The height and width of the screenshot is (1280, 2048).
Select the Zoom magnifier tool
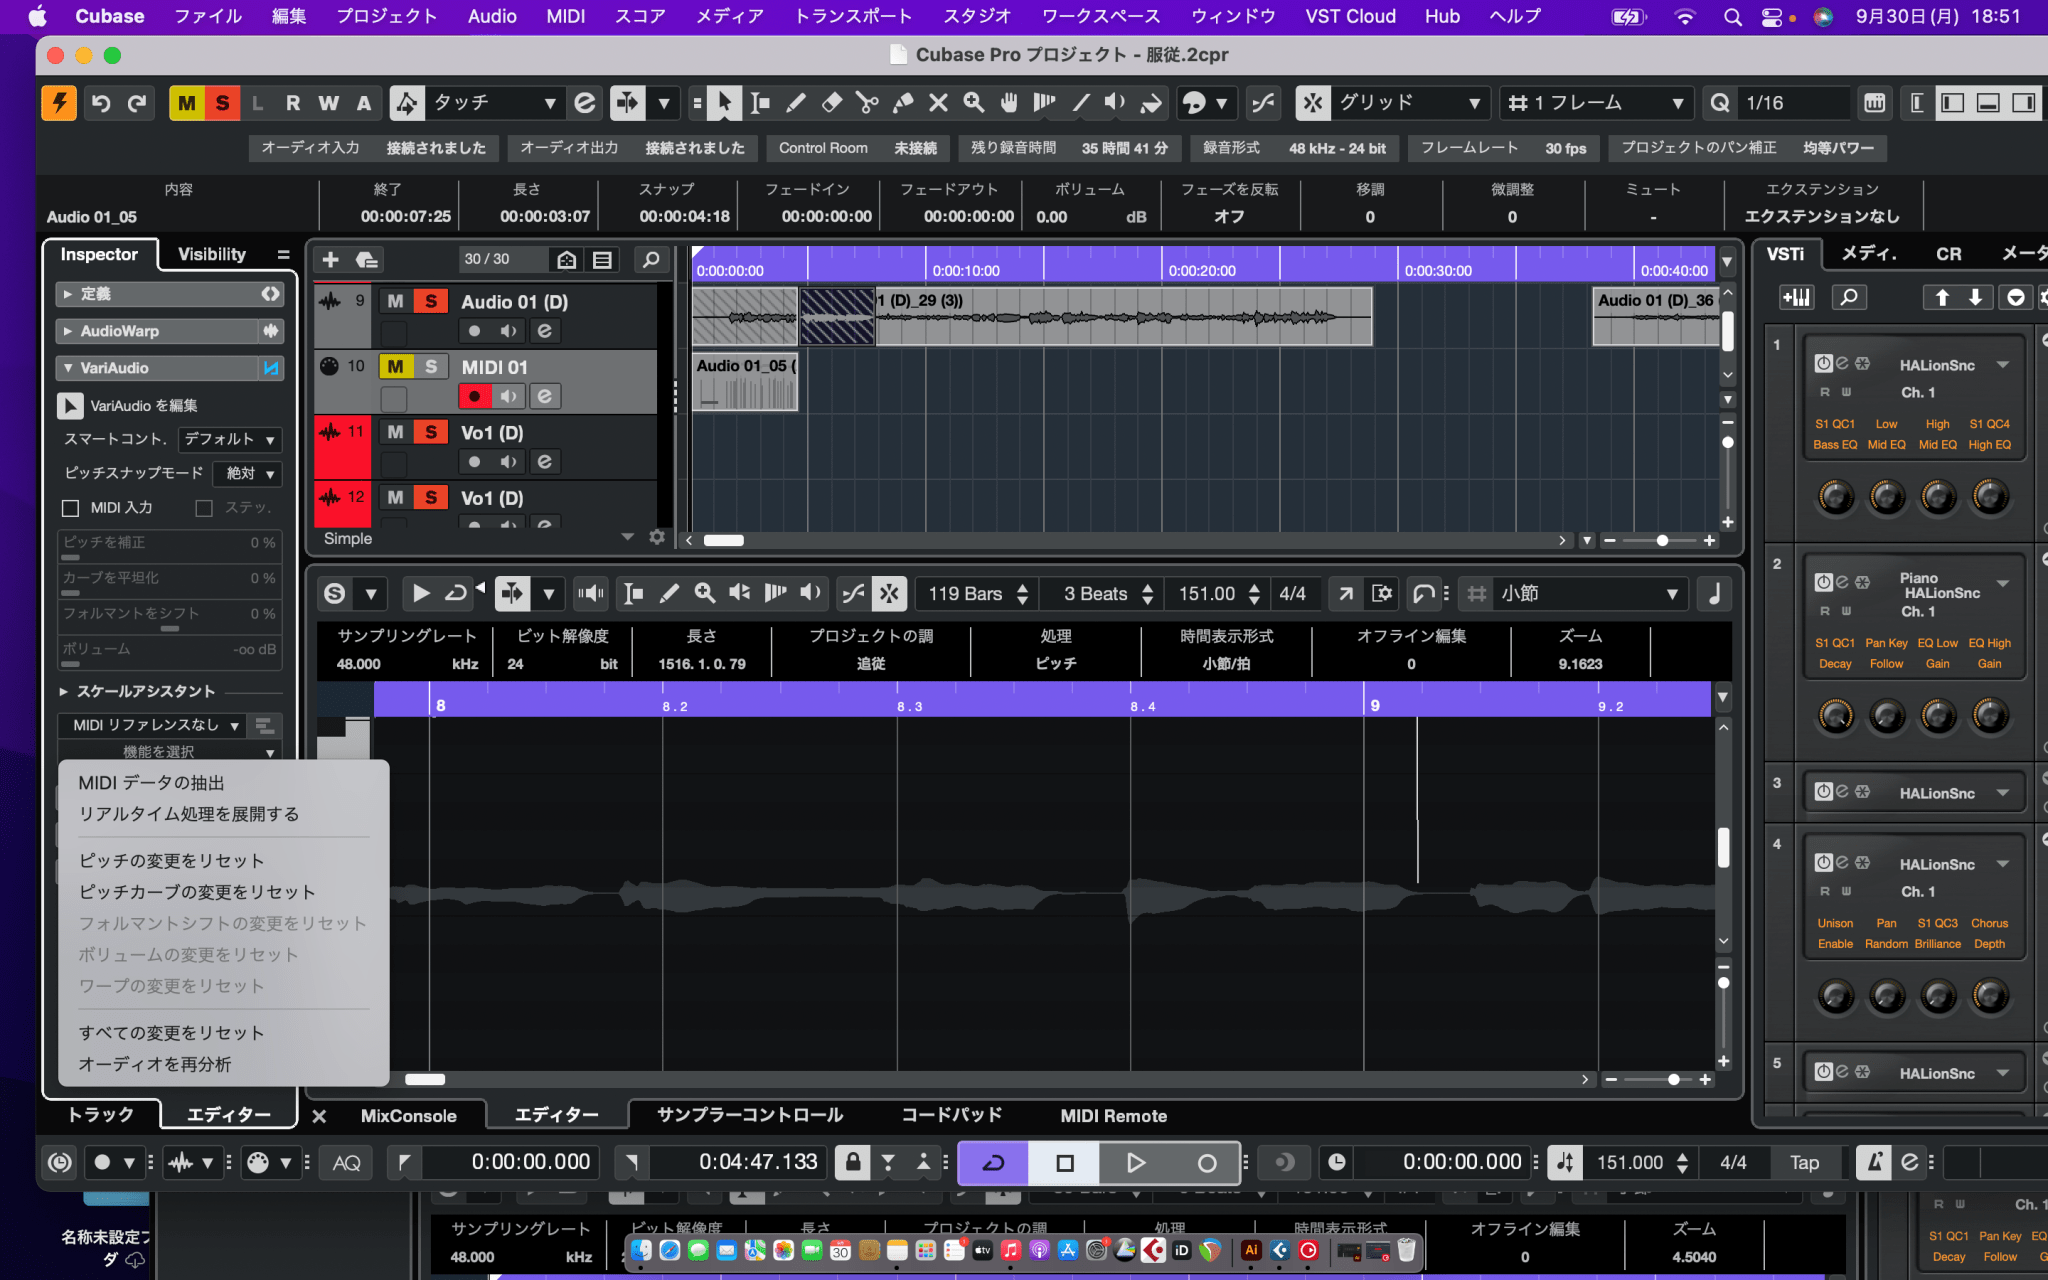973,102
